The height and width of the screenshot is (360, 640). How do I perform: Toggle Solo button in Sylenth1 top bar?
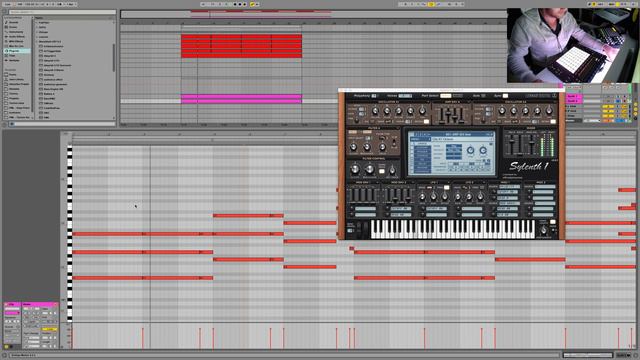coord(483,96)
